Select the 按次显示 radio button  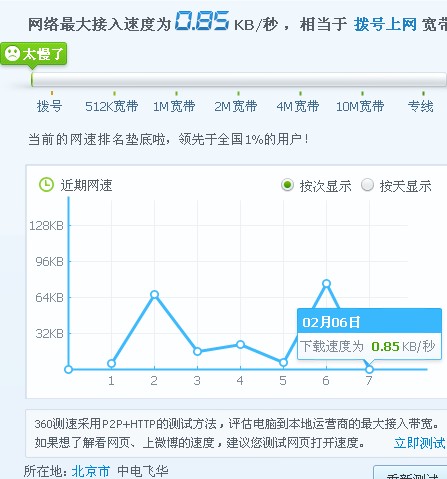pos(287,185)
